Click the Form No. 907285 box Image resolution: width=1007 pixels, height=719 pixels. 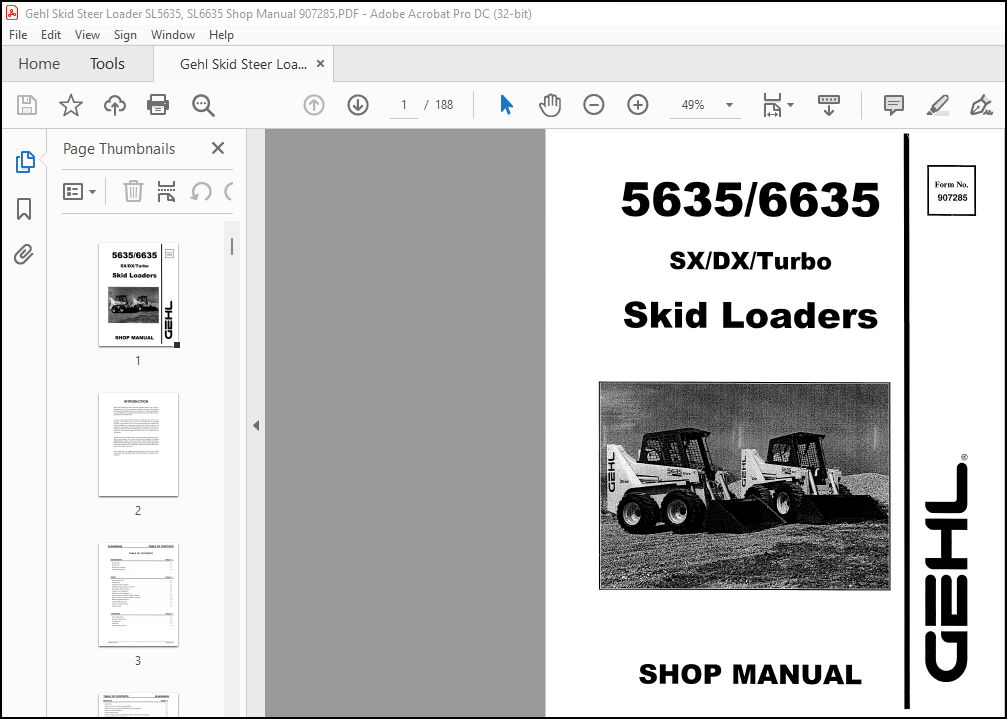[x=951, y=191]
